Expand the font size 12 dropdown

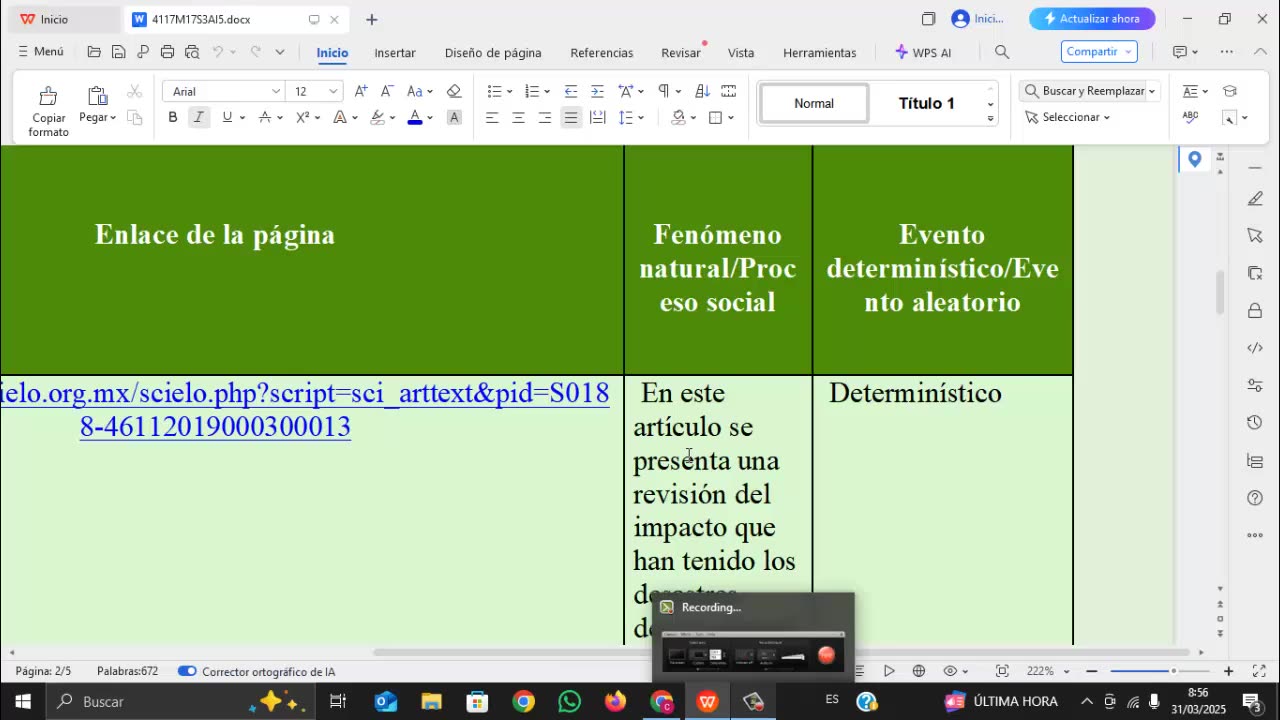pyautogui.click(x=333, y=91)
